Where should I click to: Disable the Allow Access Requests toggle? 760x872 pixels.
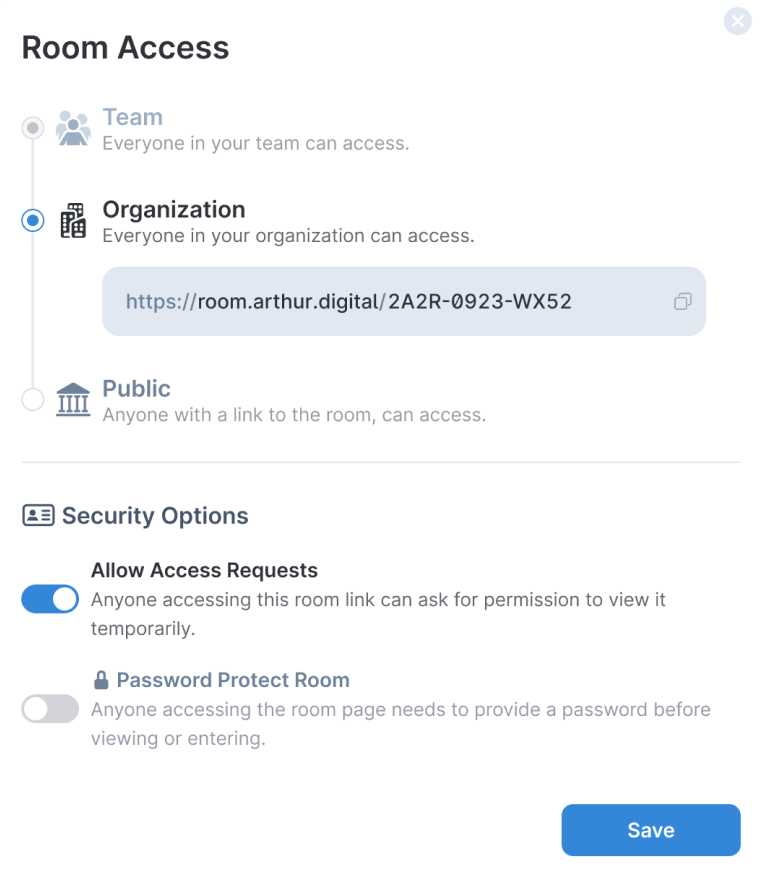[50, 599]
